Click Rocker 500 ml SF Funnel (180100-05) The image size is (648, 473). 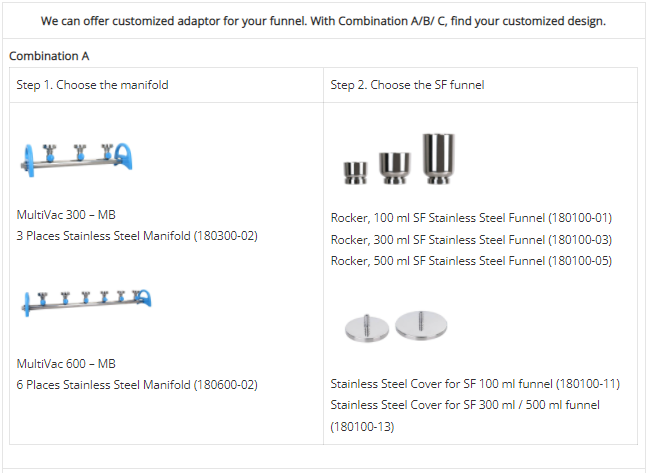[471, 261]
